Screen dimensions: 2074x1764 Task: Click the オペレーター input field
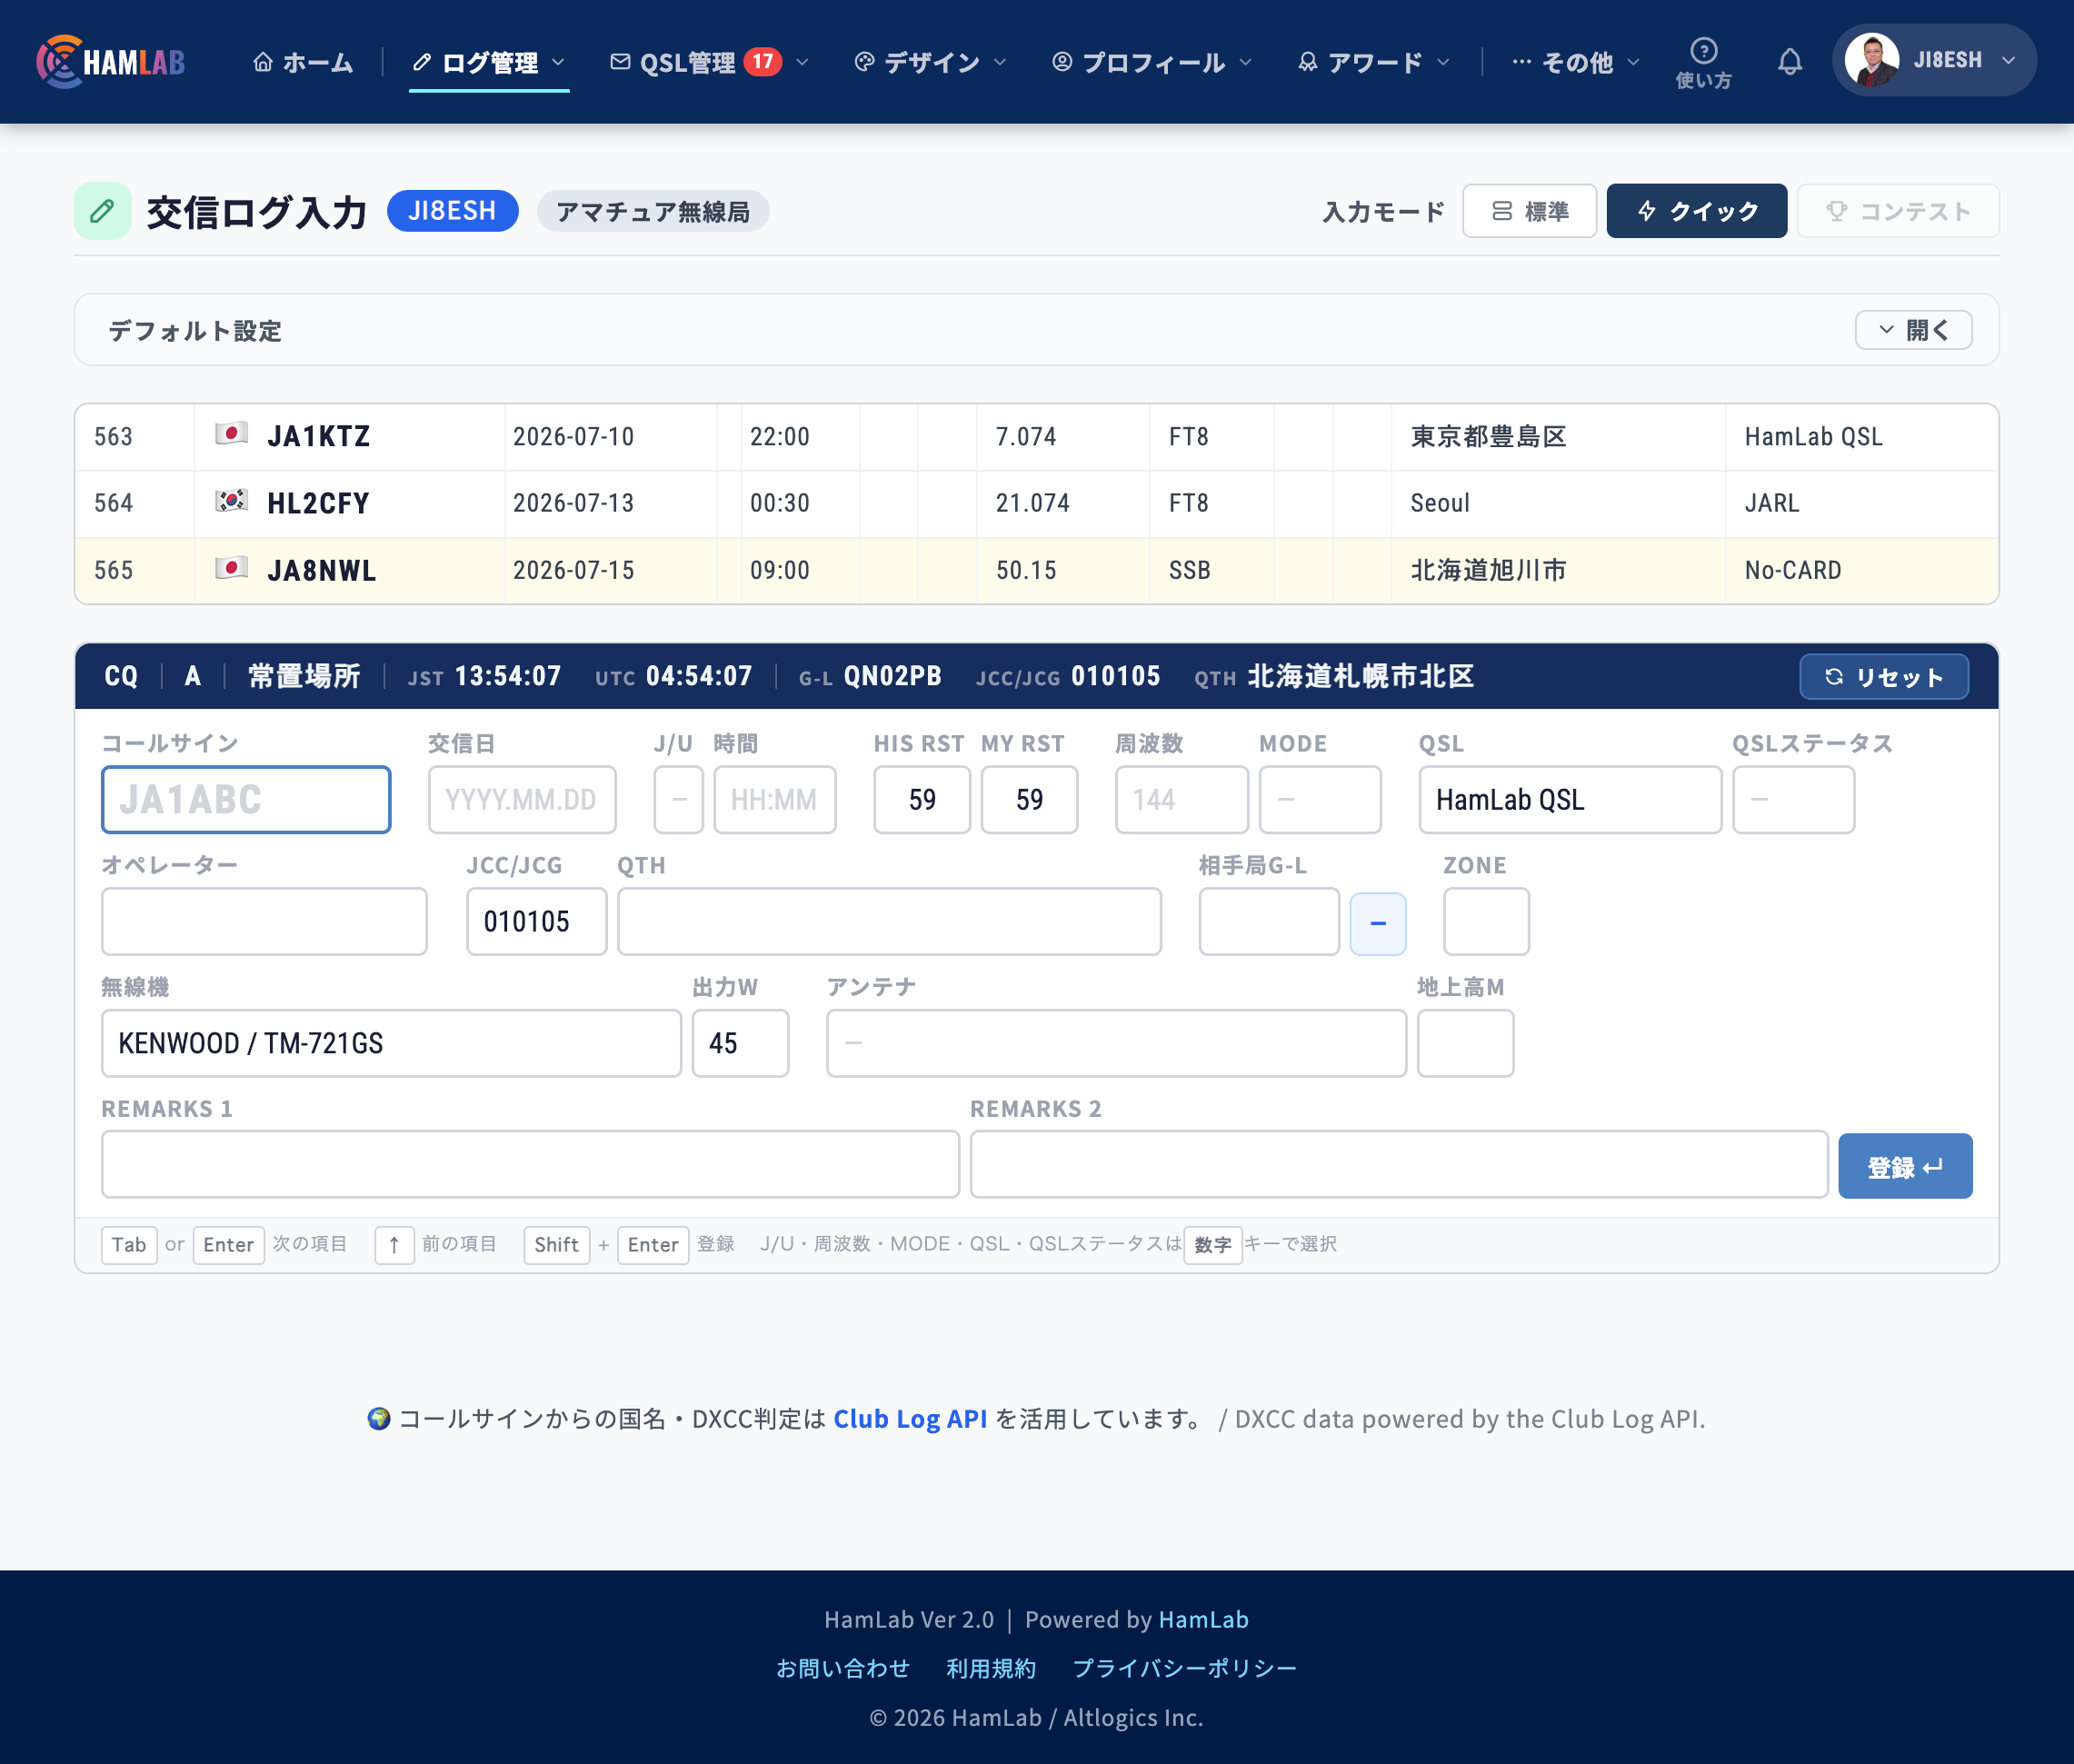264,921
